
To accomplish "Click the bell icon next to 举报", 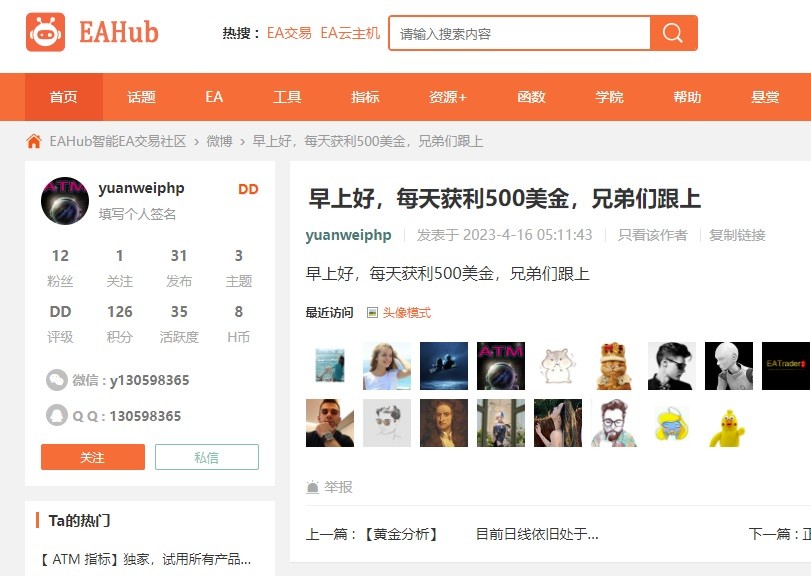I will coord(312,487).
